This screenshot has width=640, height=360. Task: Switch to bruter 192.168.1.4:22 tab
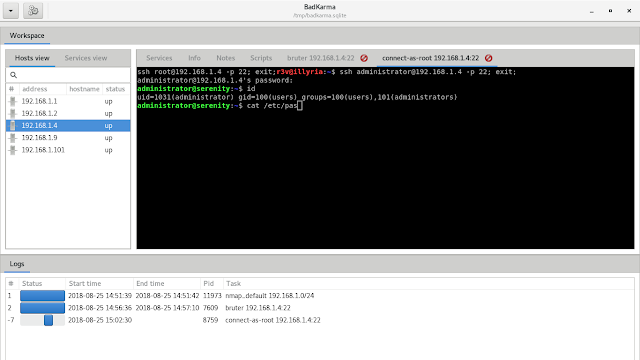[320, 58]
